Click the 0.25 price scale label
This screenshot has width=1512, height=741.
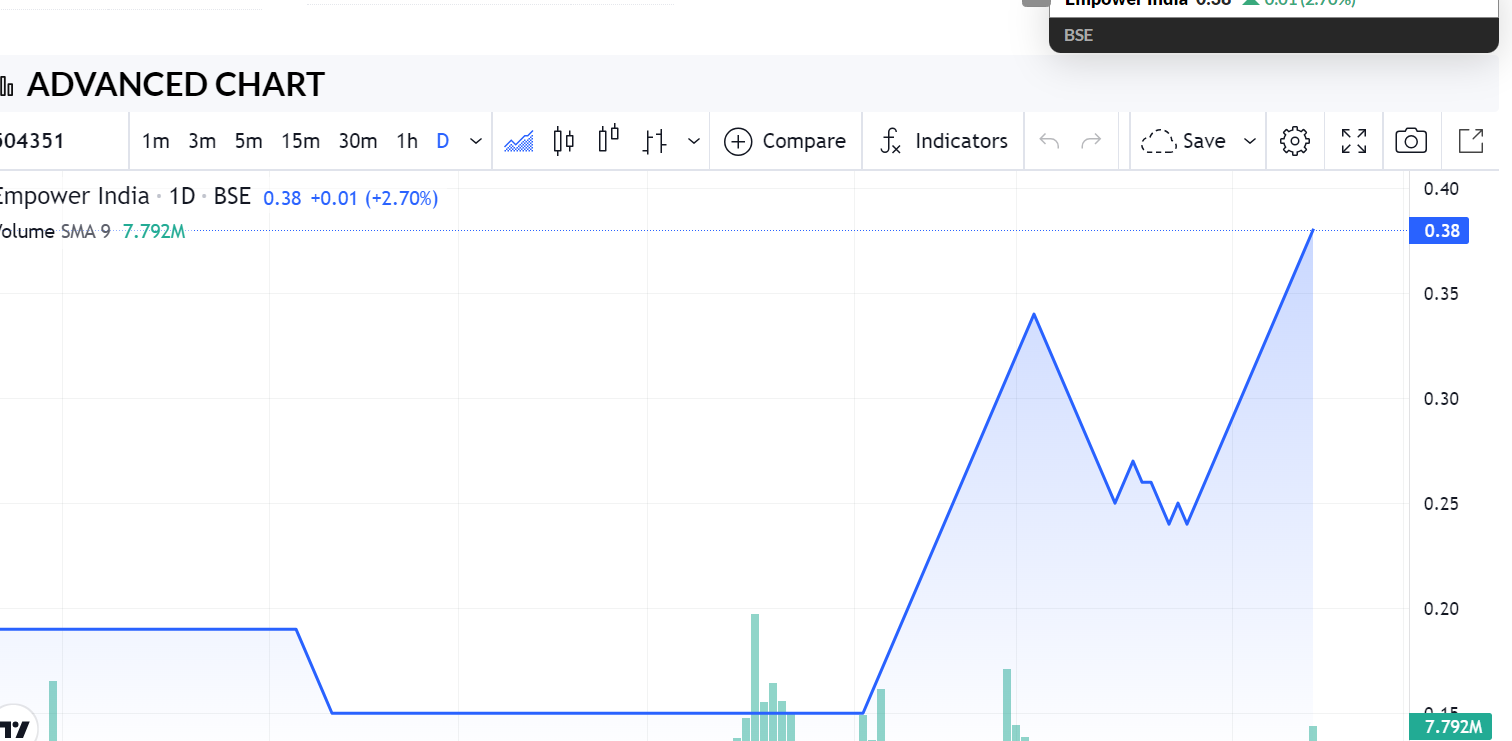(1439, 504)
